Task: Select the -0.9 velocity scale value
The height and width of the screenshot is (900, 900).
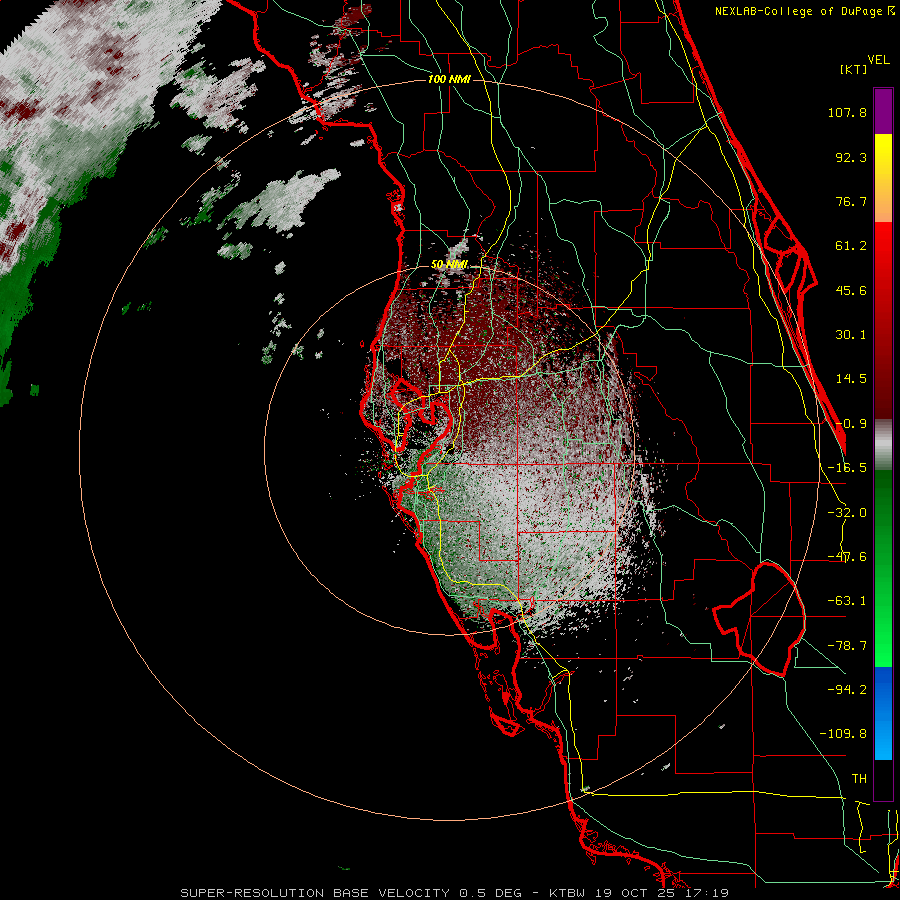Action: point(851,424)
